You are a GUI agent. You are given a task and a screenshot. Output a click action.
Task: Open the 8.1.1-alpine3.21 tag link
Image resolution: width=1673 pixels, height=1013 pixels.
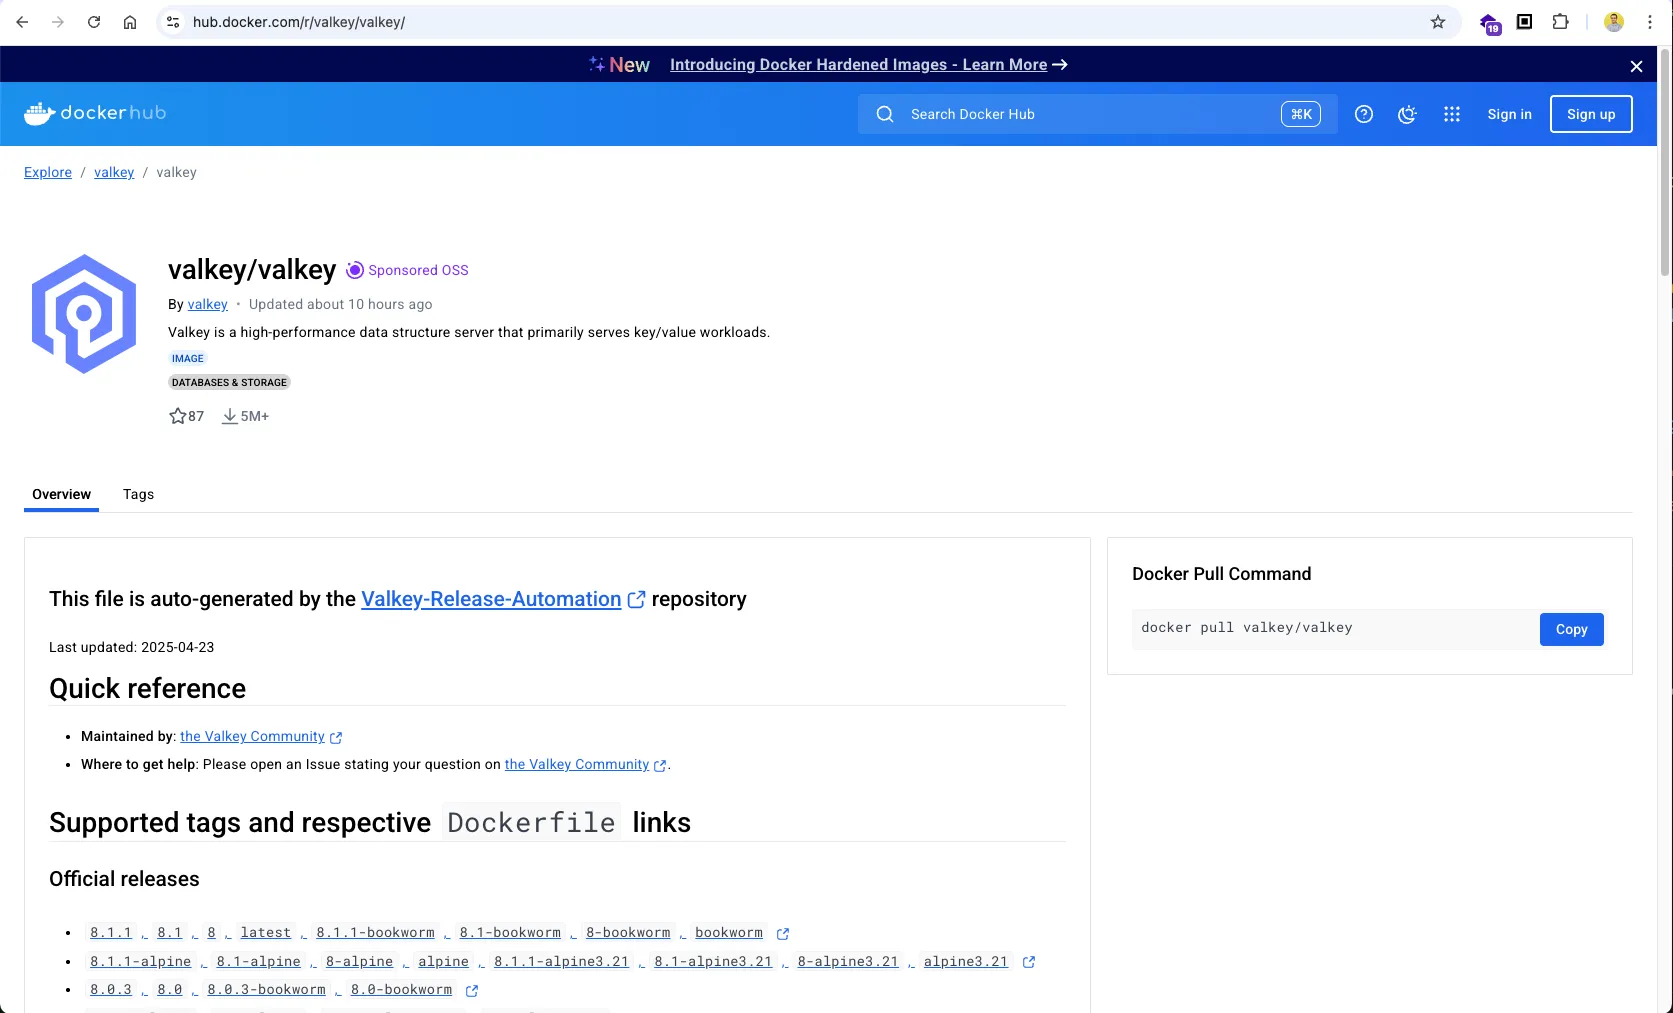[x=561, y=961]
